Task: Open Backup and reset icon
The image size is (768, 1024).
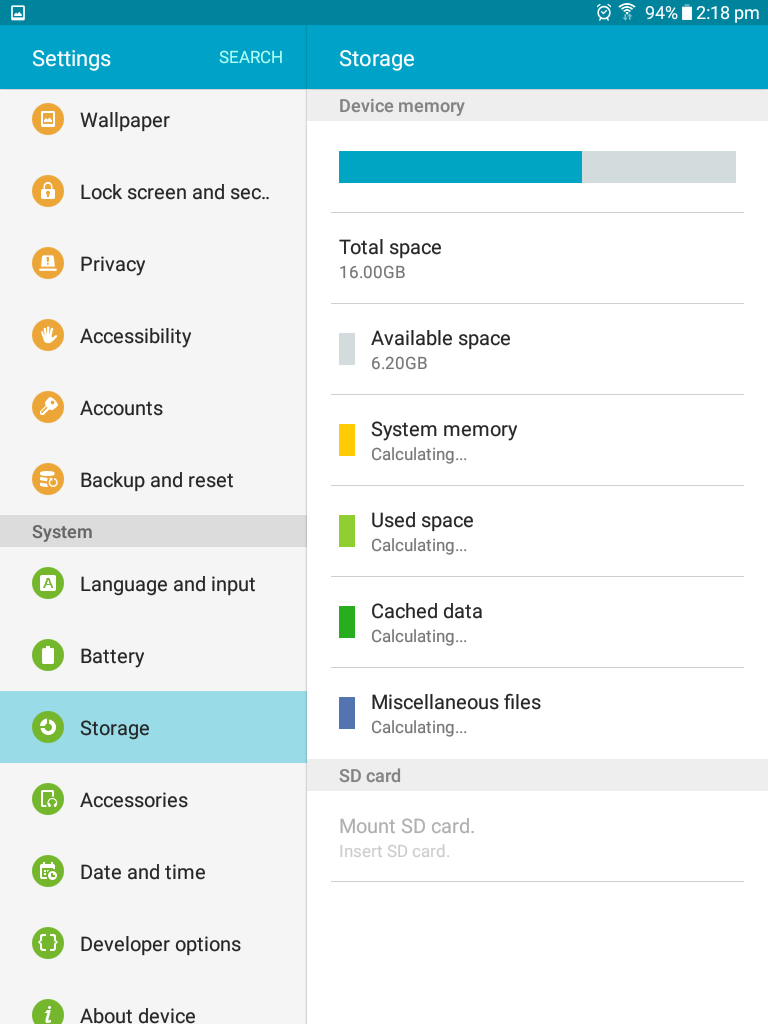Action: click(48, 479)
